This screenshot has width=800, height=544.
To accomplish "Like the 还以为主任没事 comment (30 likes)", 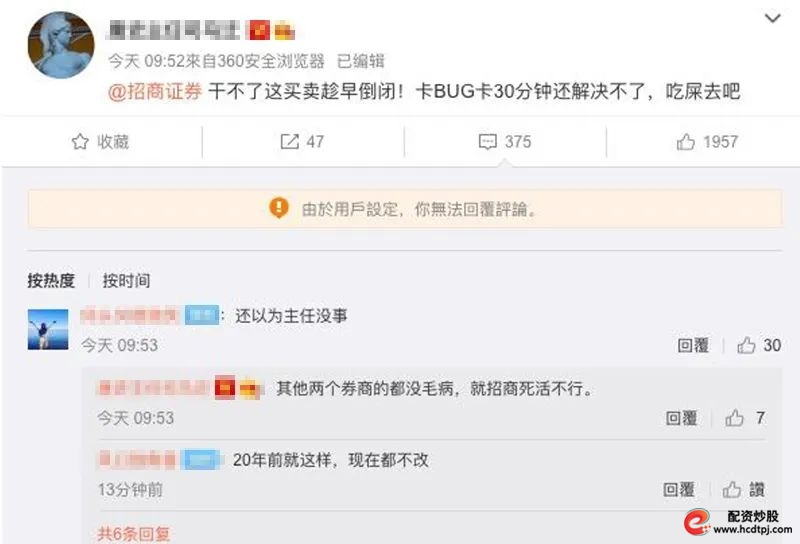I will point(746,345).
